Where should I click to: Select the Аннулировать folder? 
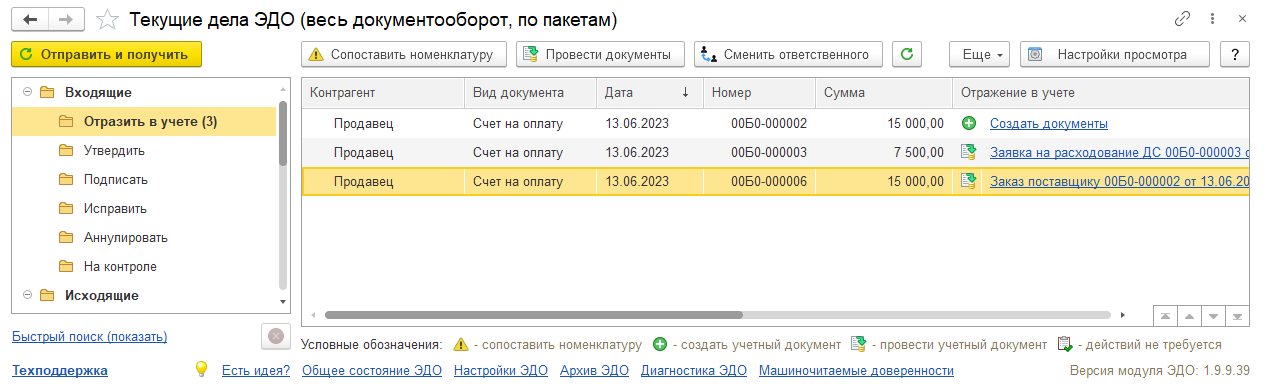pos(126,238)
